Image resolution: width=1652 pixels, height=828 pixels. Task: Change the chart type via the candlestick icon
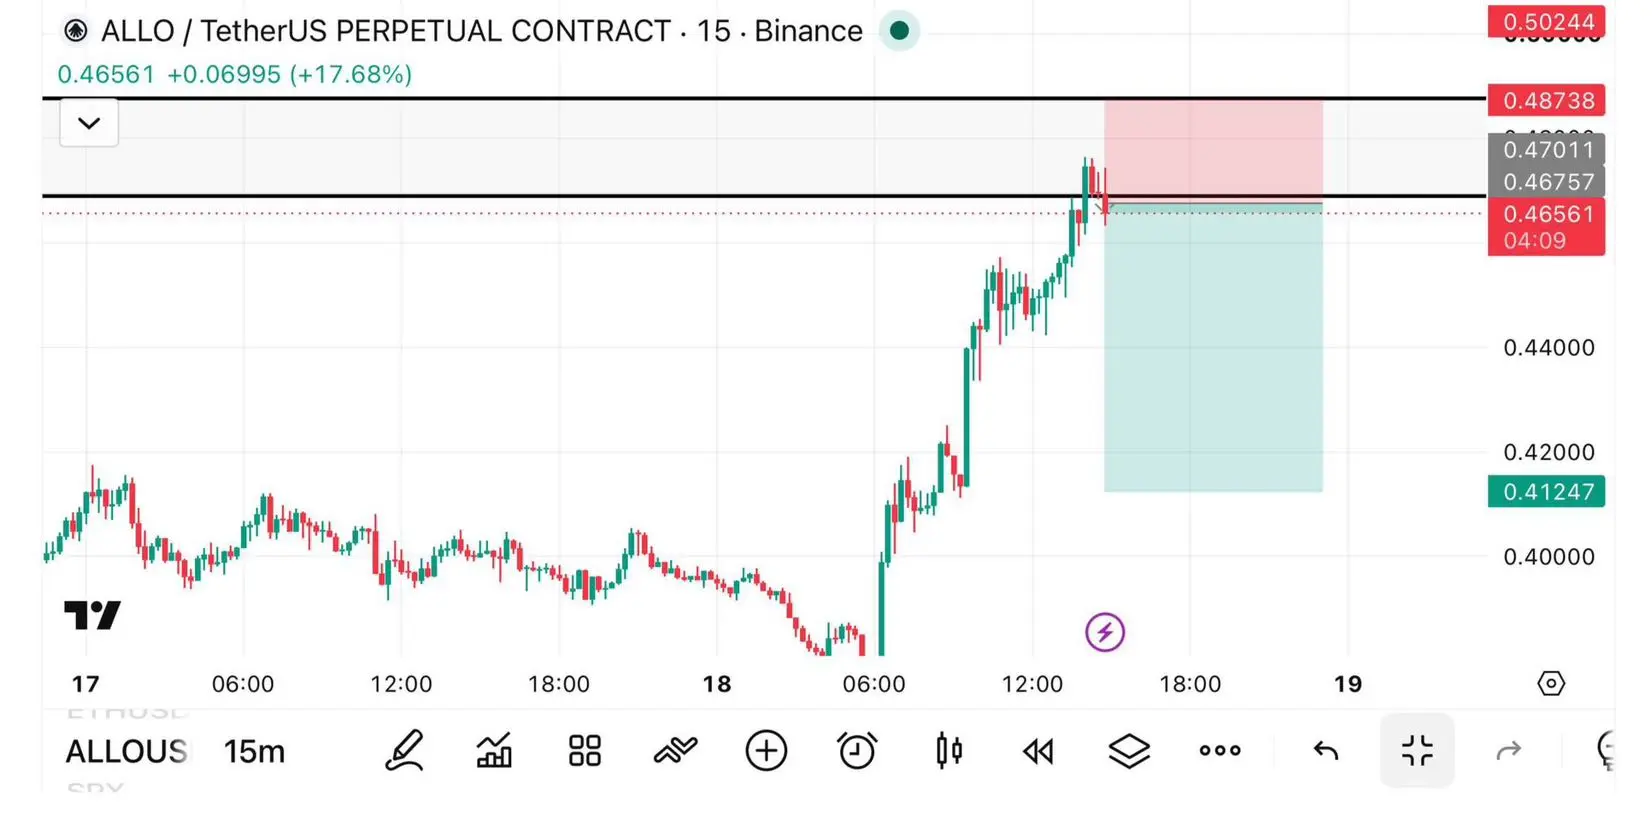(949, 750)
